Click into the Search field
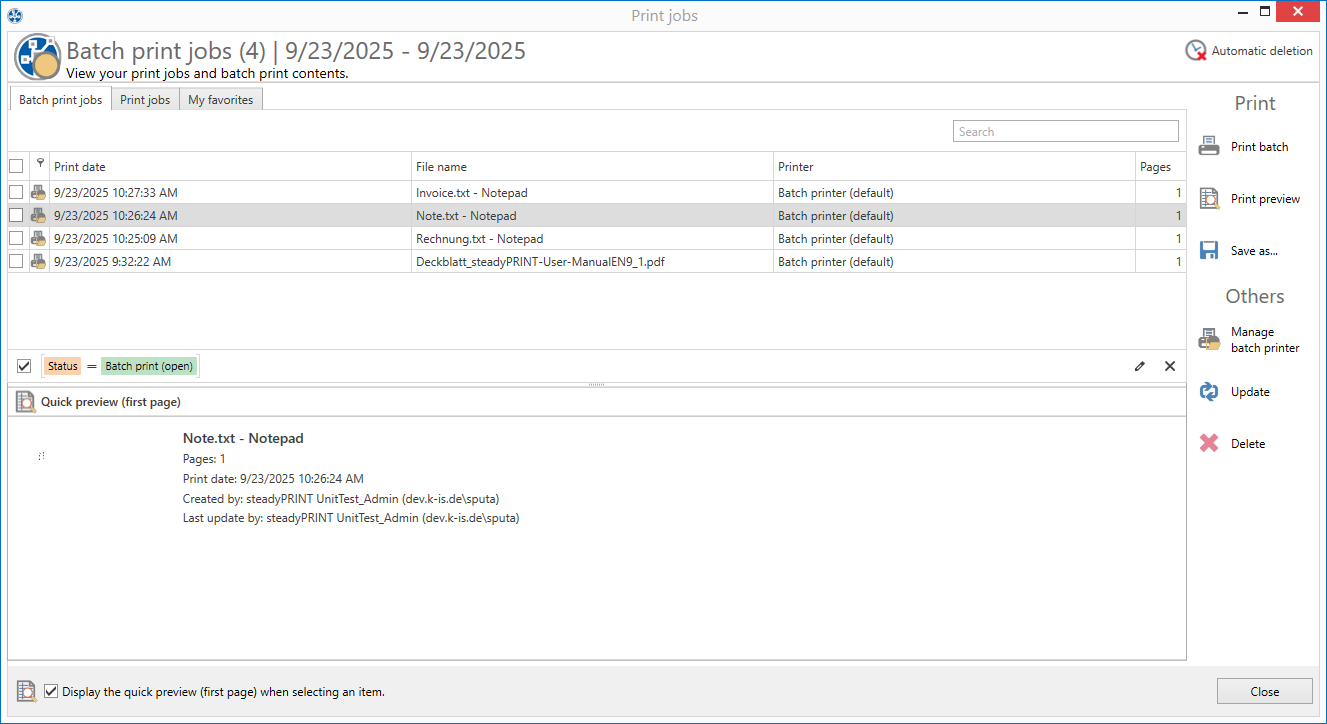 pyautogui.click(x=1066, y=131)
